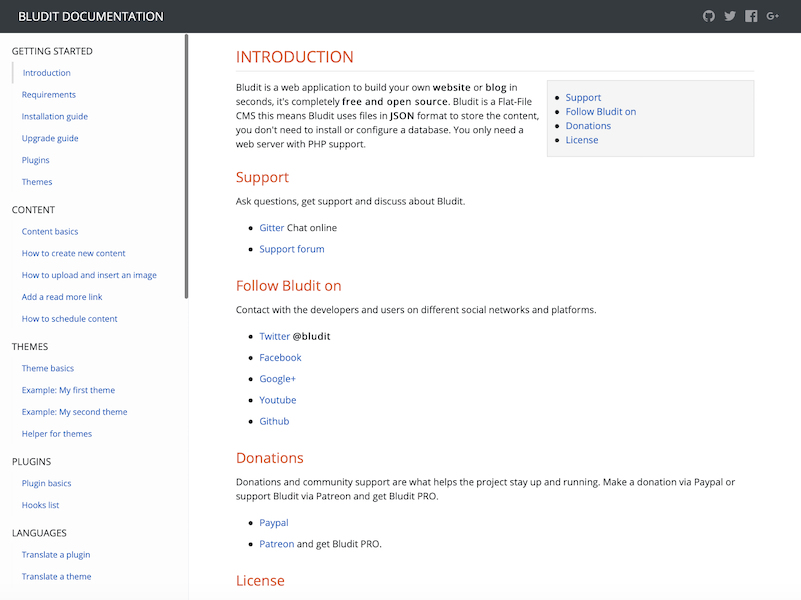Open the Facebook icon in header
The width and height of the screenshot is (801, 600).
click(x=751, y=16)
